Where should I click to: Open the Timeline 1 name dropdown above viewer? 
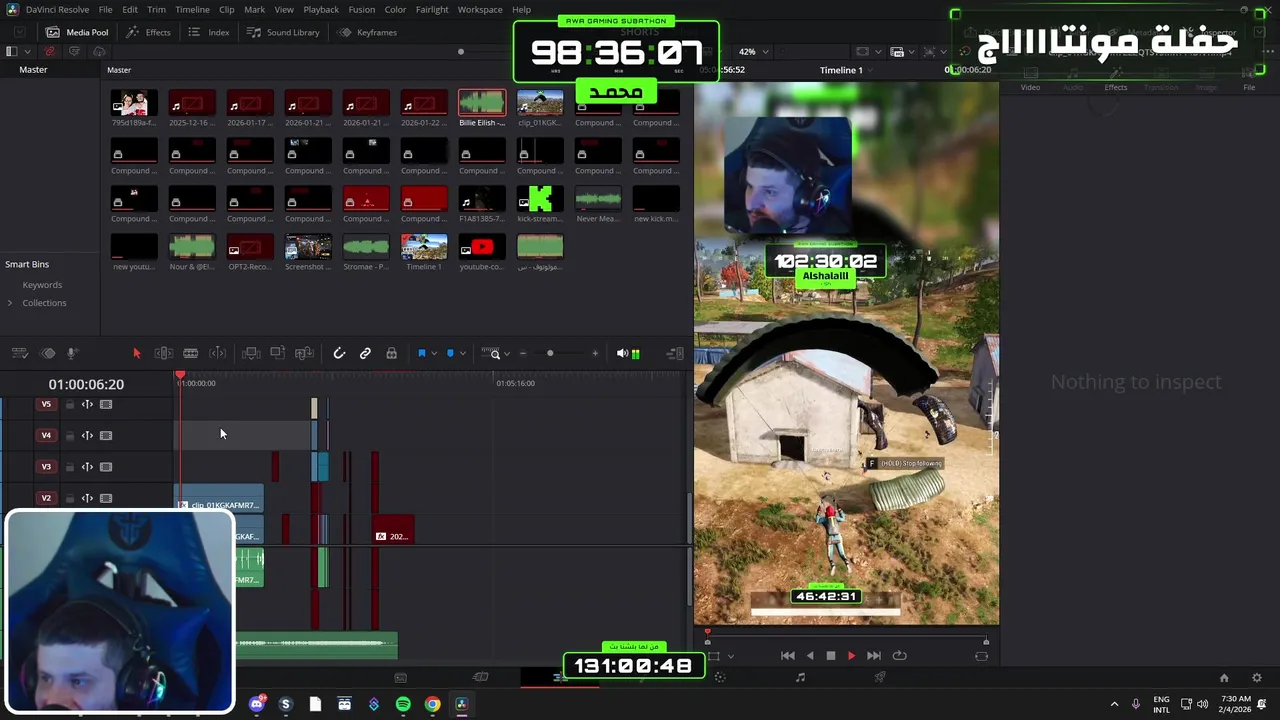coord(870,70)
